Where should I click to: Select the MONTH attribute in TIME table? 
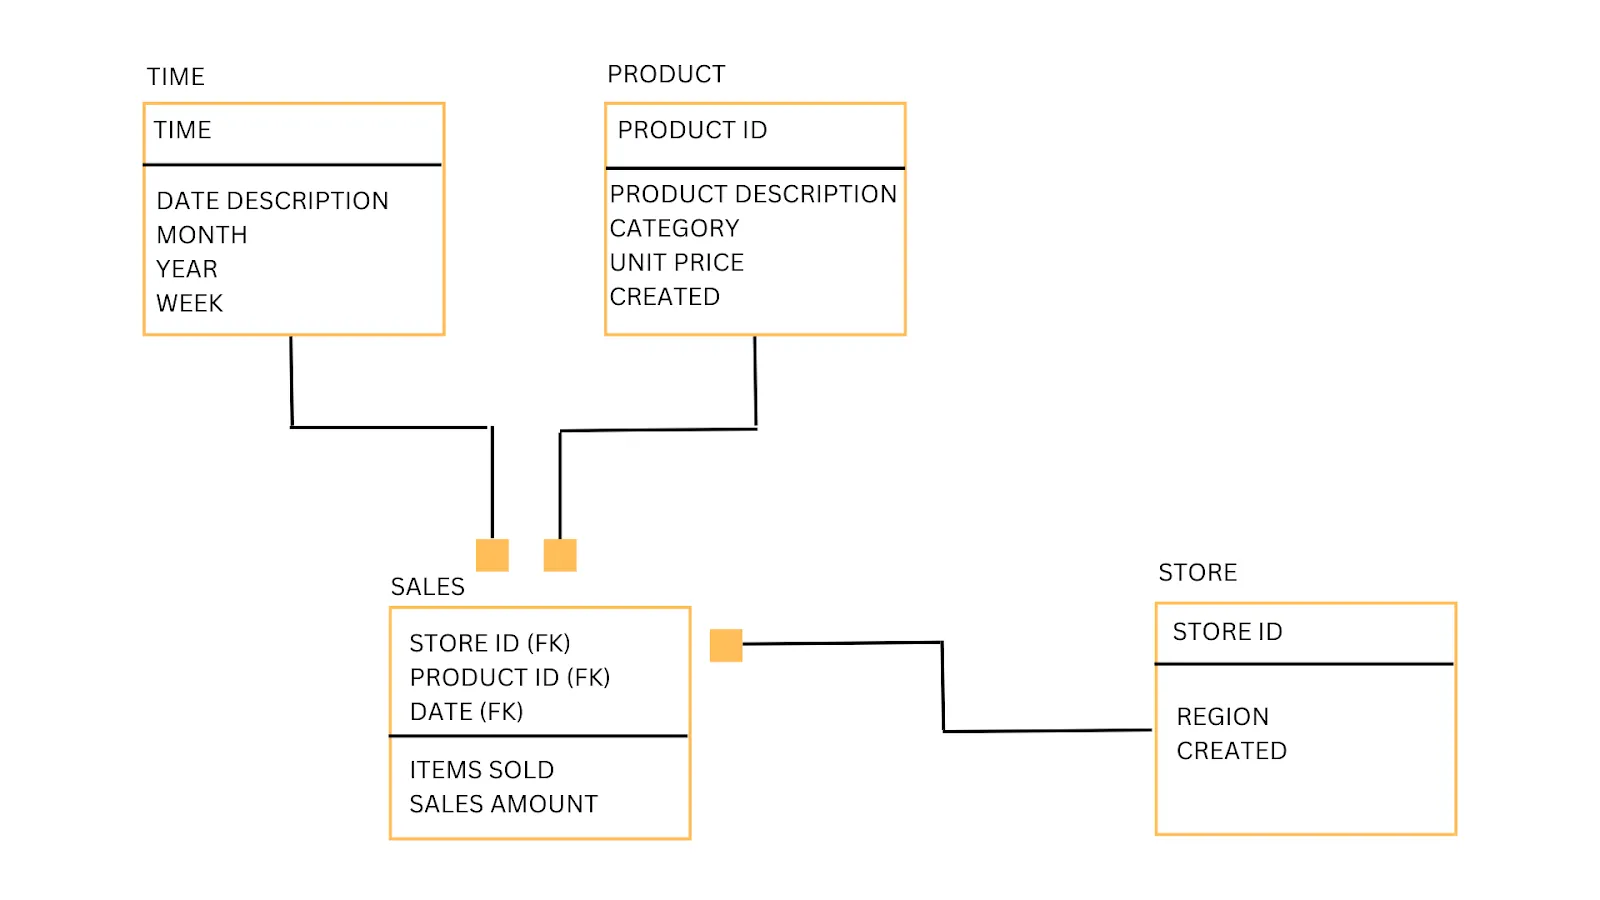click(202, 235)
